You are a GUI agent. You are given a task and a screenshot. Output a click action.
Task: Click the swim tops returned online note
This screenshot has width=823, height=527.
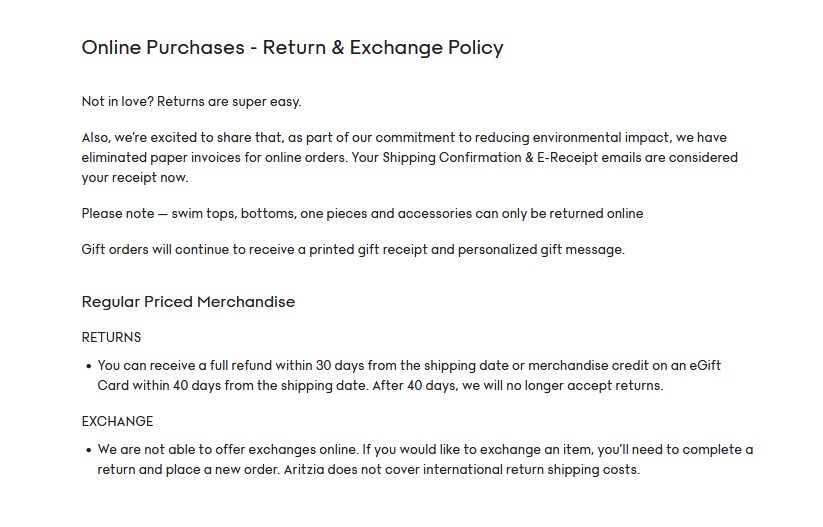pos(362,214)
